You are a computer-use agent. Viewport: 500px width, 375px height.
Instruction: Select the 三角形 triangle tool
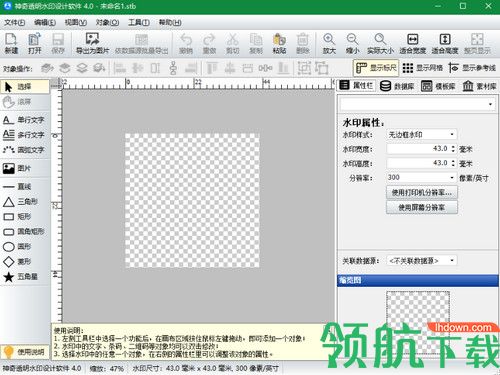(25, 202)
